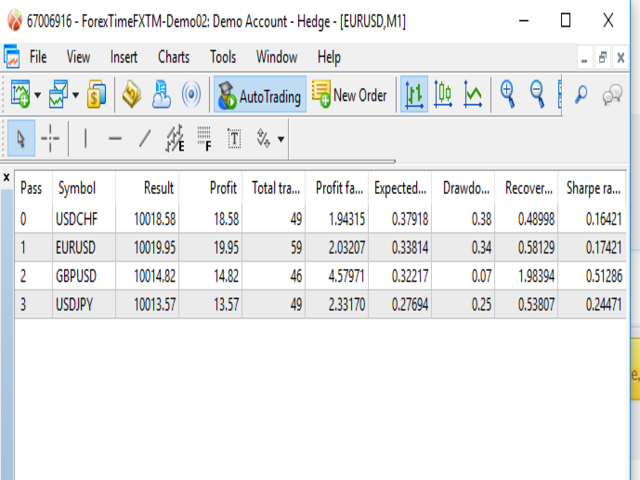640x480 pixels.
Task: Select the USDCHF row symbol
Action: point(77,219)
